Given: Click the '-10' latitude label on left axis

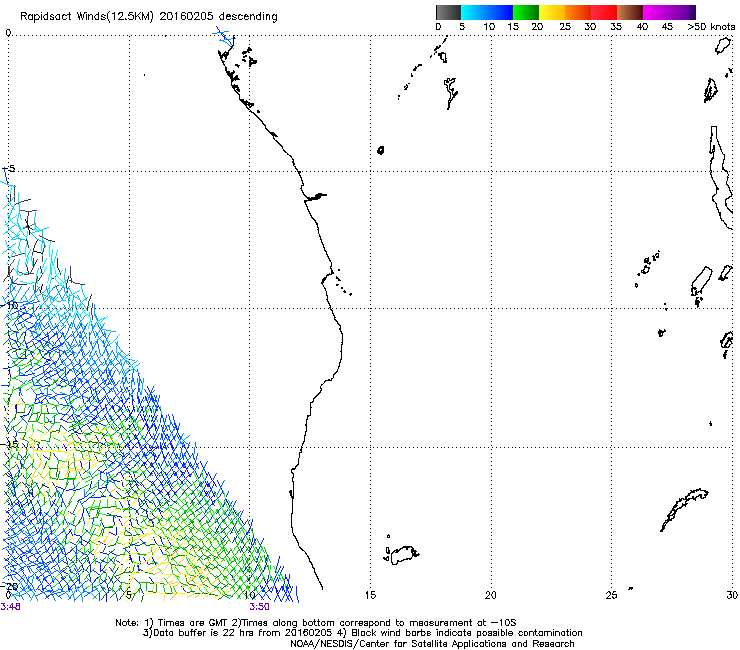Looking at the screenshot, I should coord(9,305).
